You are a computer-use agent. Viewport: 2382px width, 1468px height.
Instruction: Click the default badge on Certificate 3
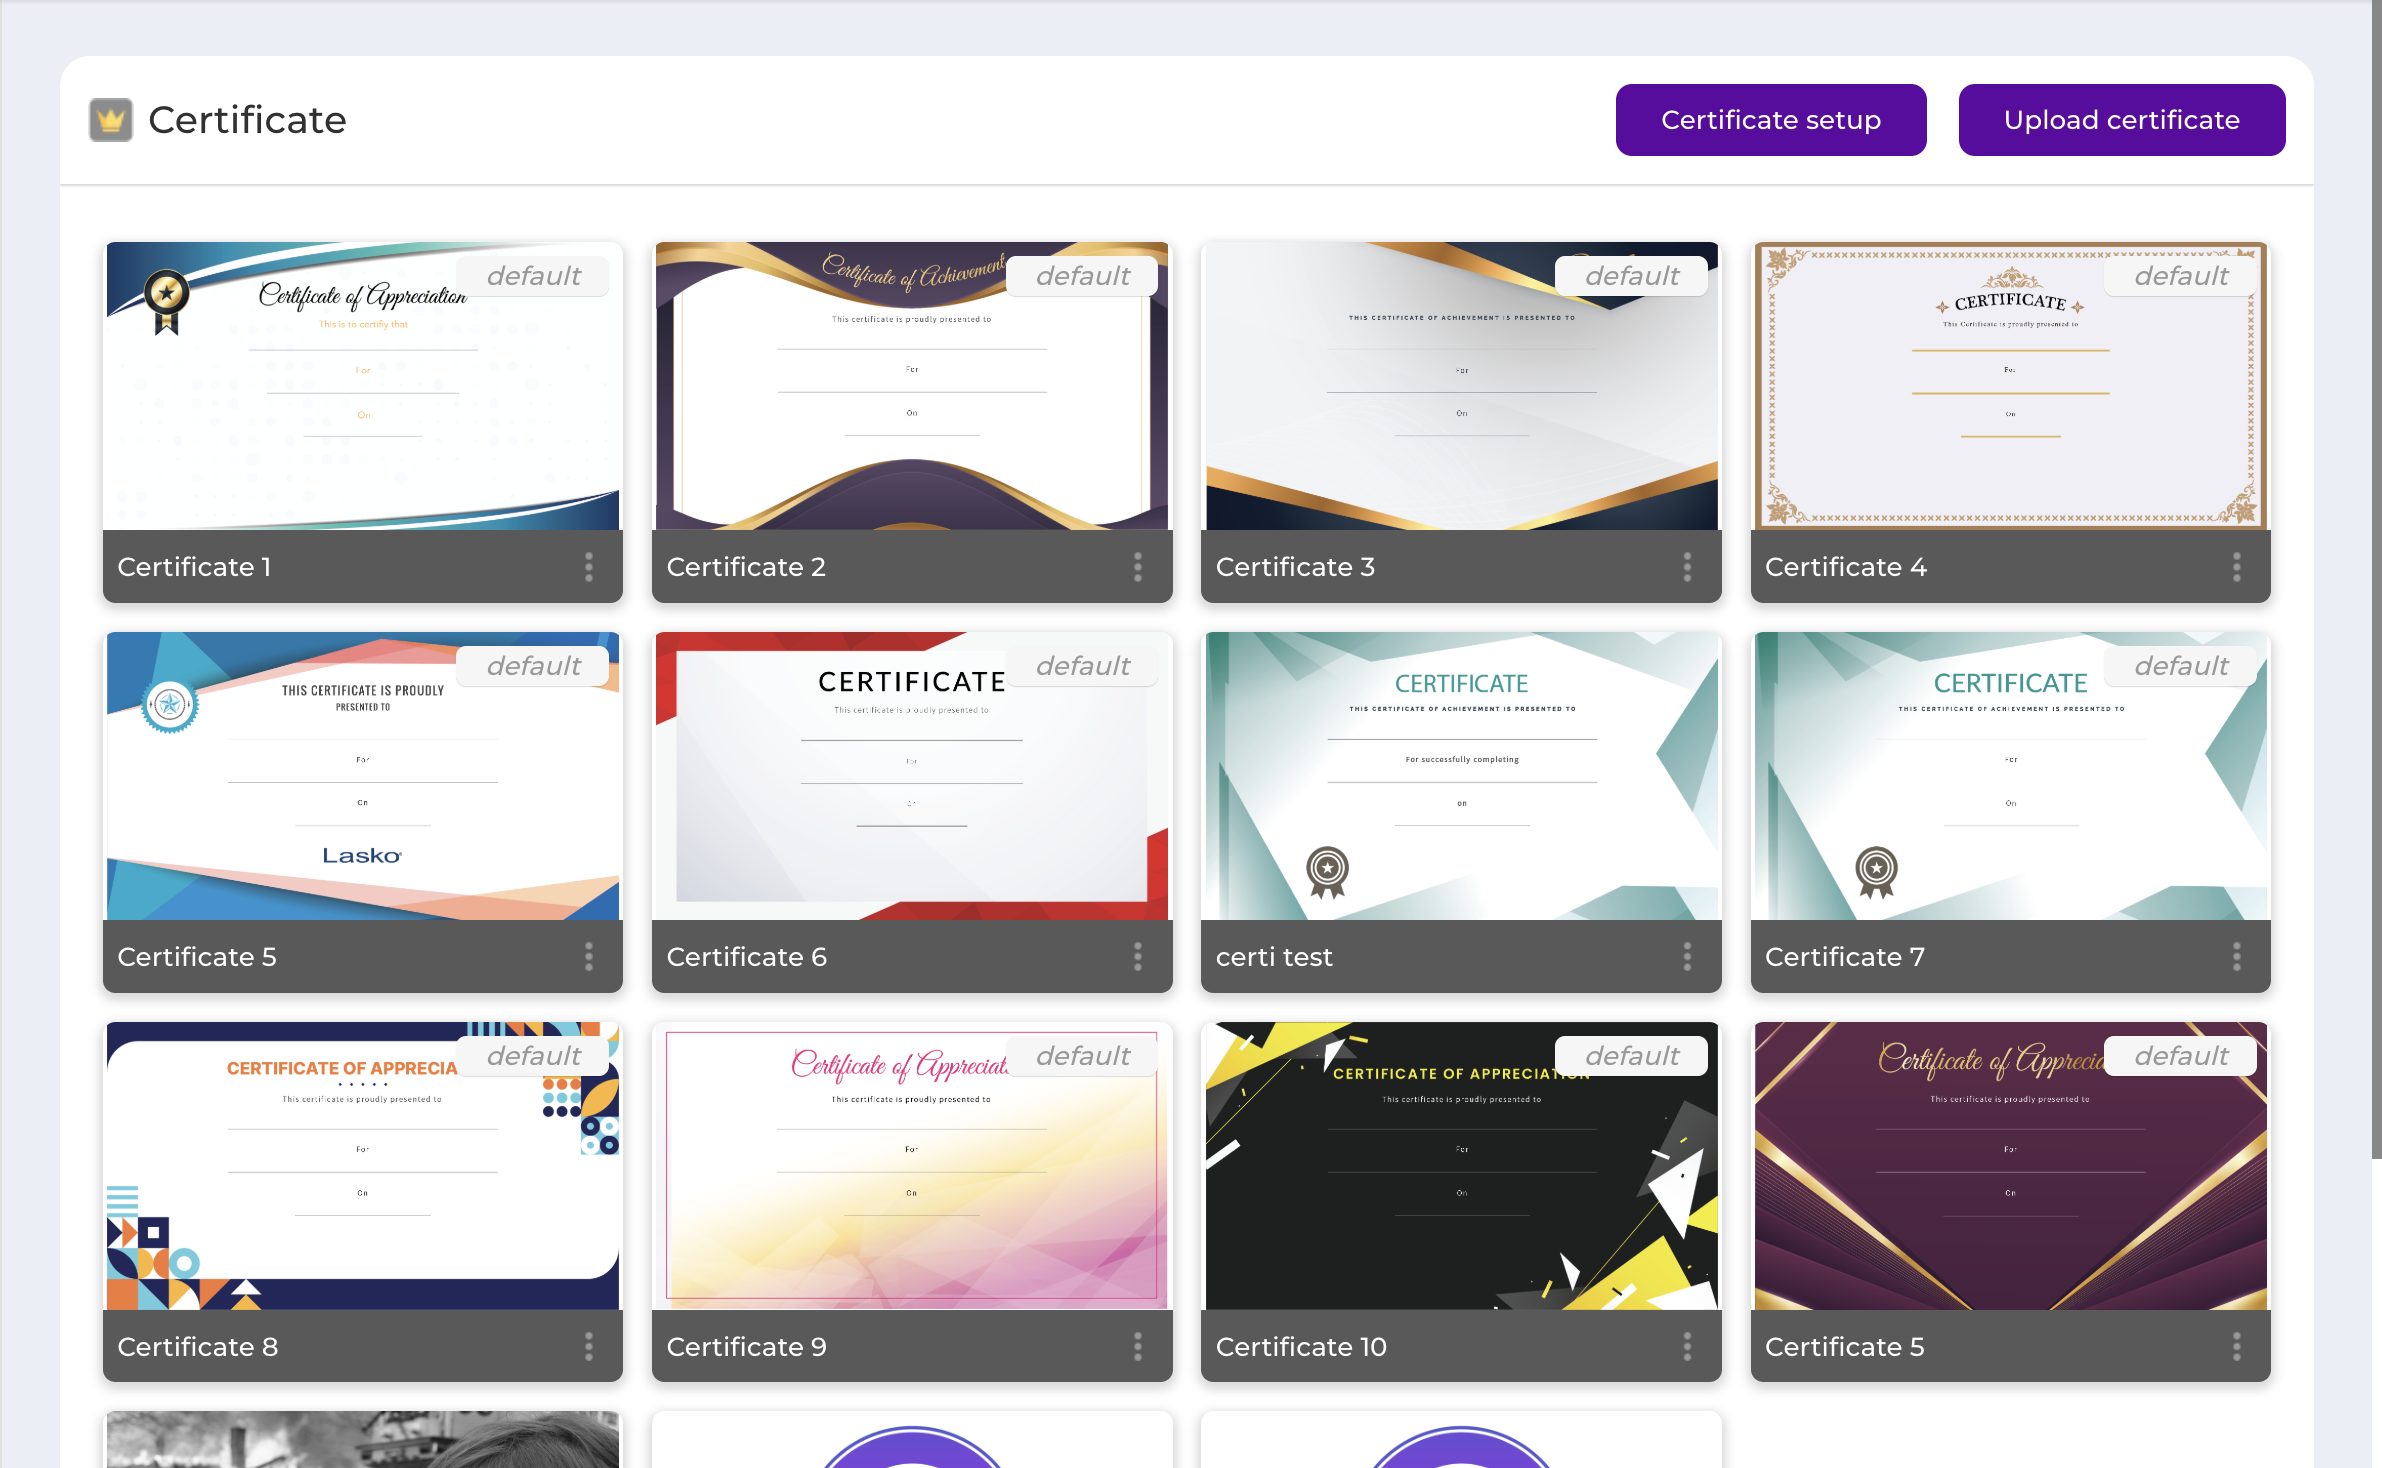1632,276
